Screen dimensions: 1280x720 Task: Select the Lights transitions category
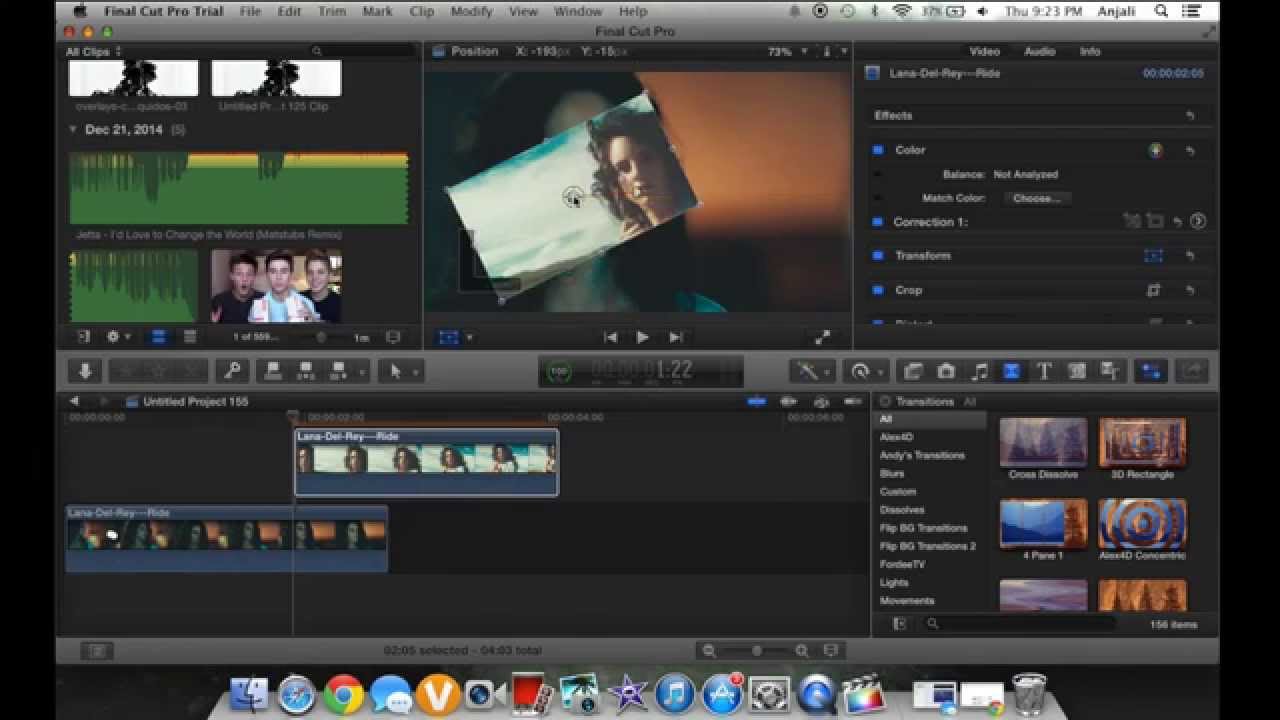(x=895, y=583)
